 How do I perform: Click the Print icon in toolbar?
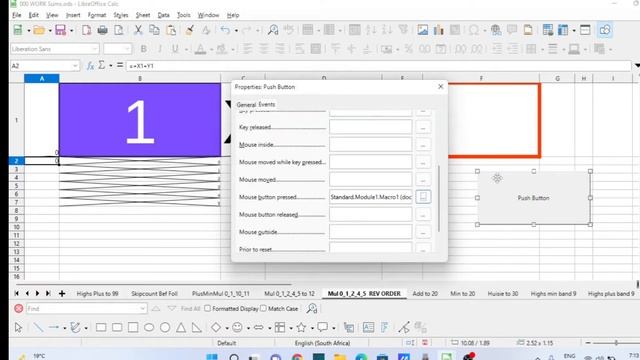pos(102,30)
